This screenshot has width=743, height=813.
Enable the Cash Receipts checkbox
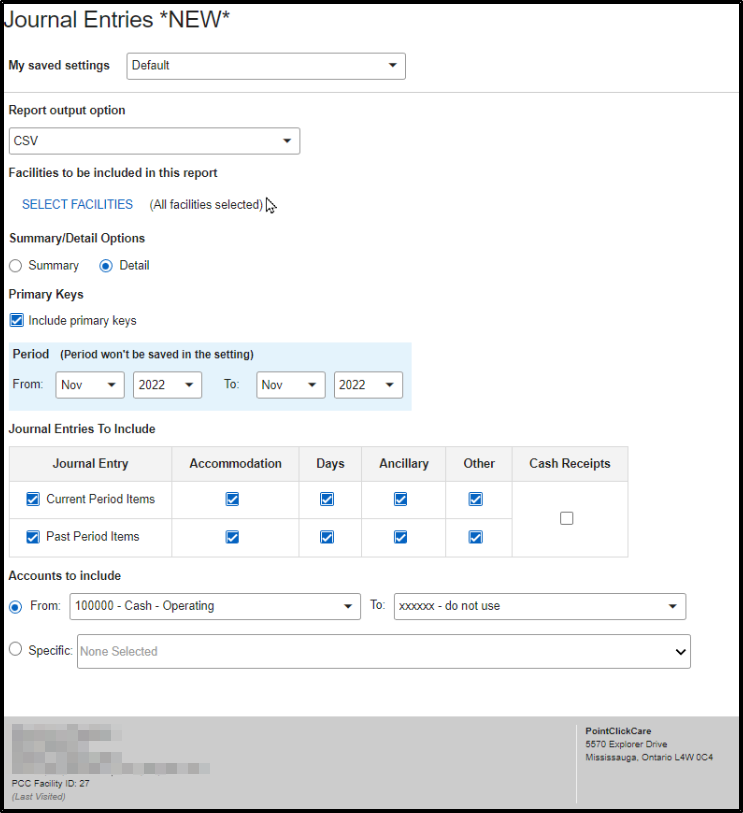pyautogui.click(x=567, y=518)
